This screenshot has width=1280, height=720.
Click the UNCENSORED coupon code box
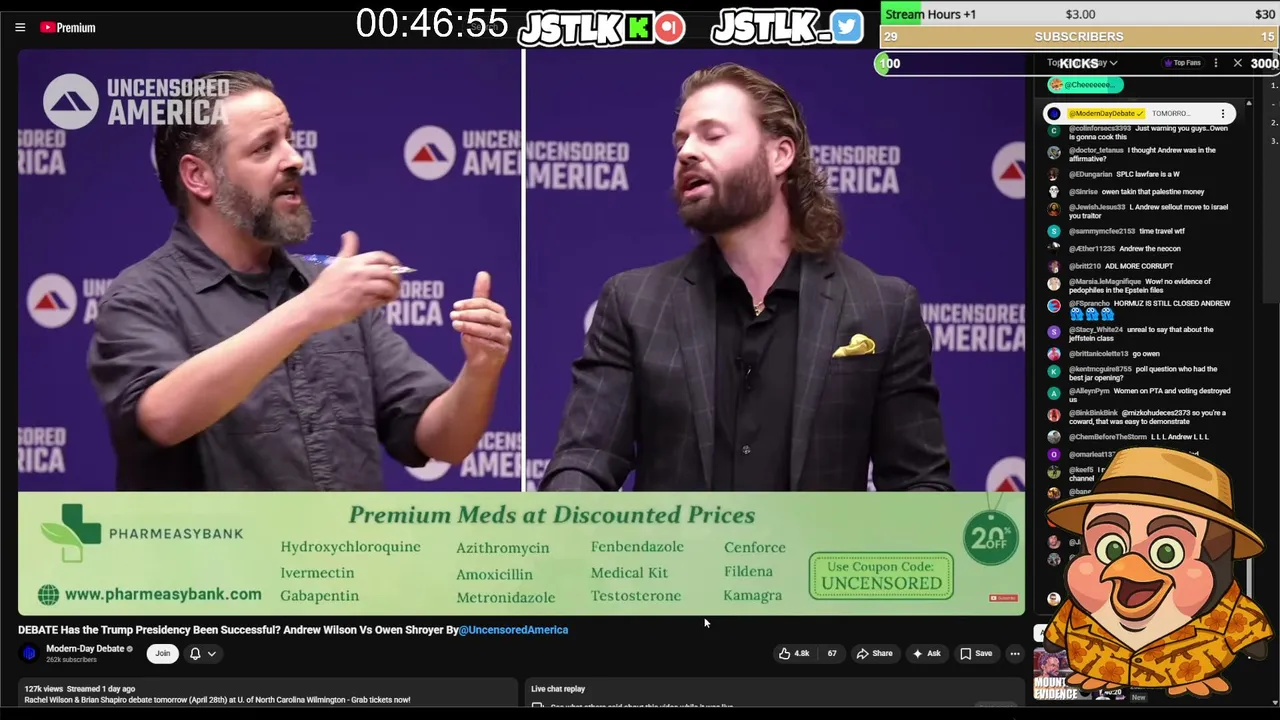(x=881, y=575)
